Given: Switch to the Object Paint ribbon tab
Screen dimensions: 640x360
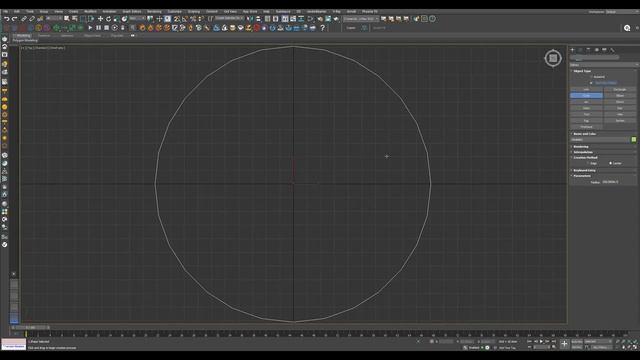Looking at the screenshot, I should pos(92,36).
